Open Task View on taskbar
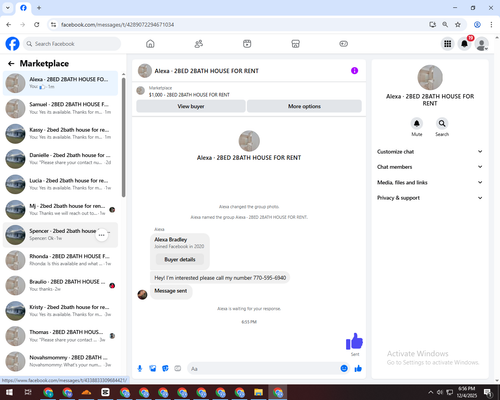The height and width of the screenshot is (400, 500). [28, 392]
